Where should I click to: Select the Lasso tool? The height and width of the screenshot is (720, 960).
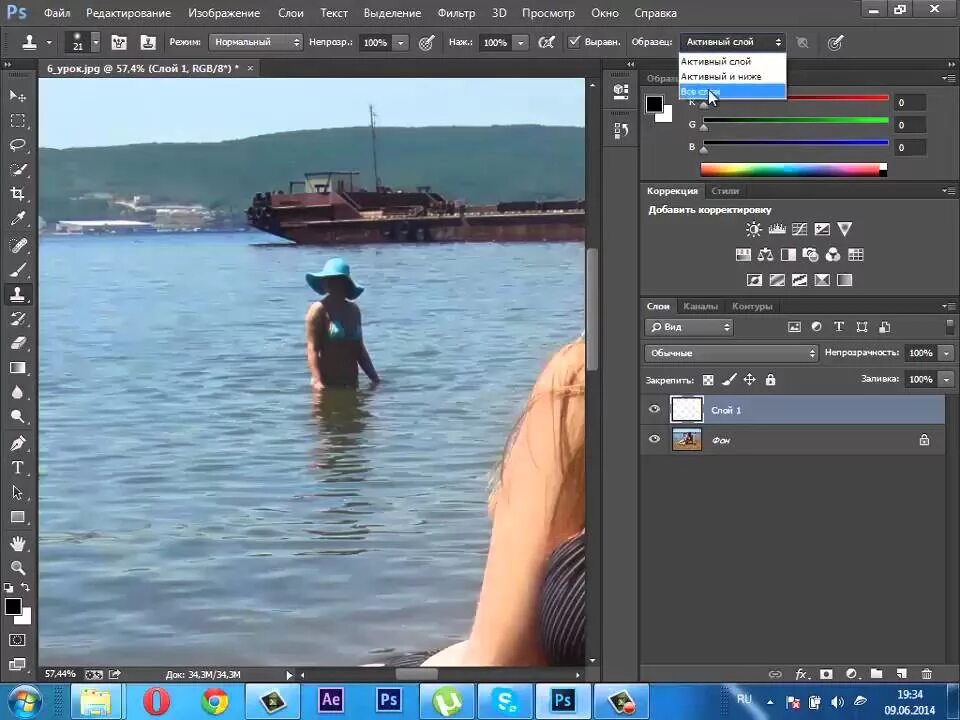17,145
